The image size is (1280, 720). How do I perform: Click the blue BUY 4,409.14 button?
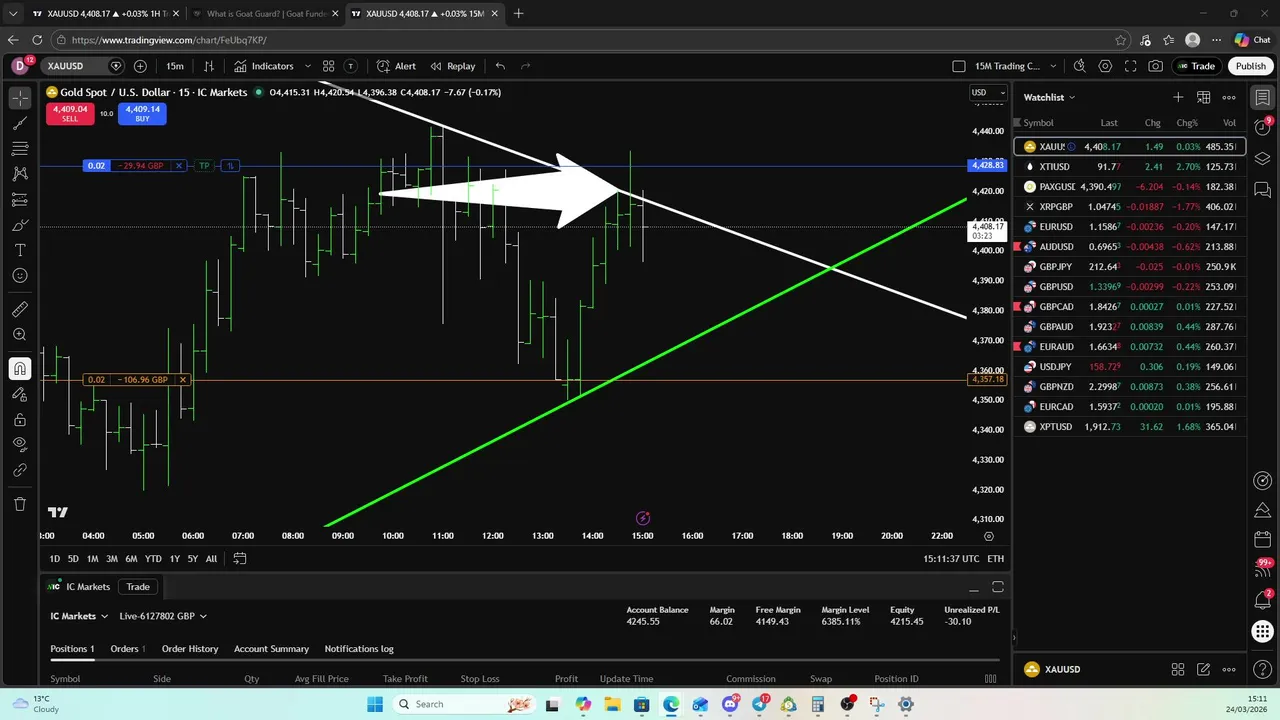142,113
